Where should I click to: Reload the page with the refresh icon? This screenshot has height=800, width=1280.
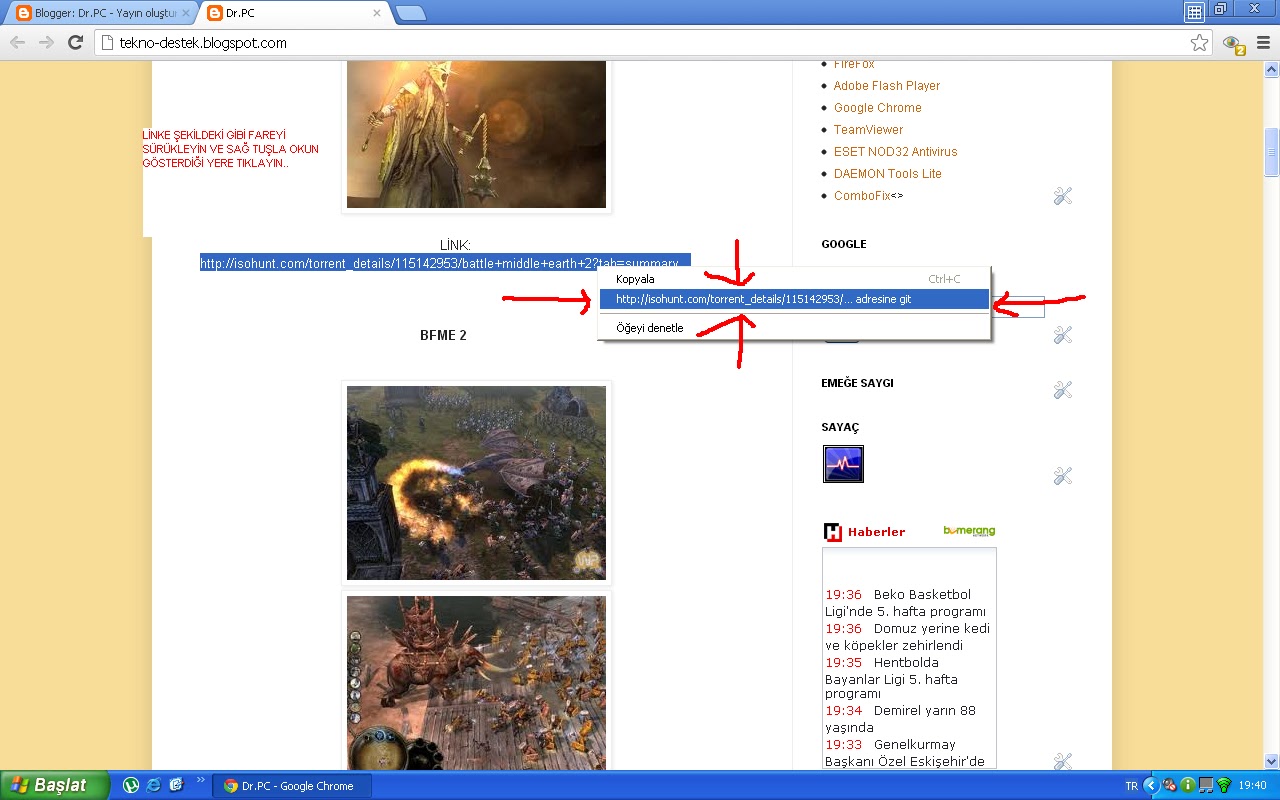(x=75, y=42)
